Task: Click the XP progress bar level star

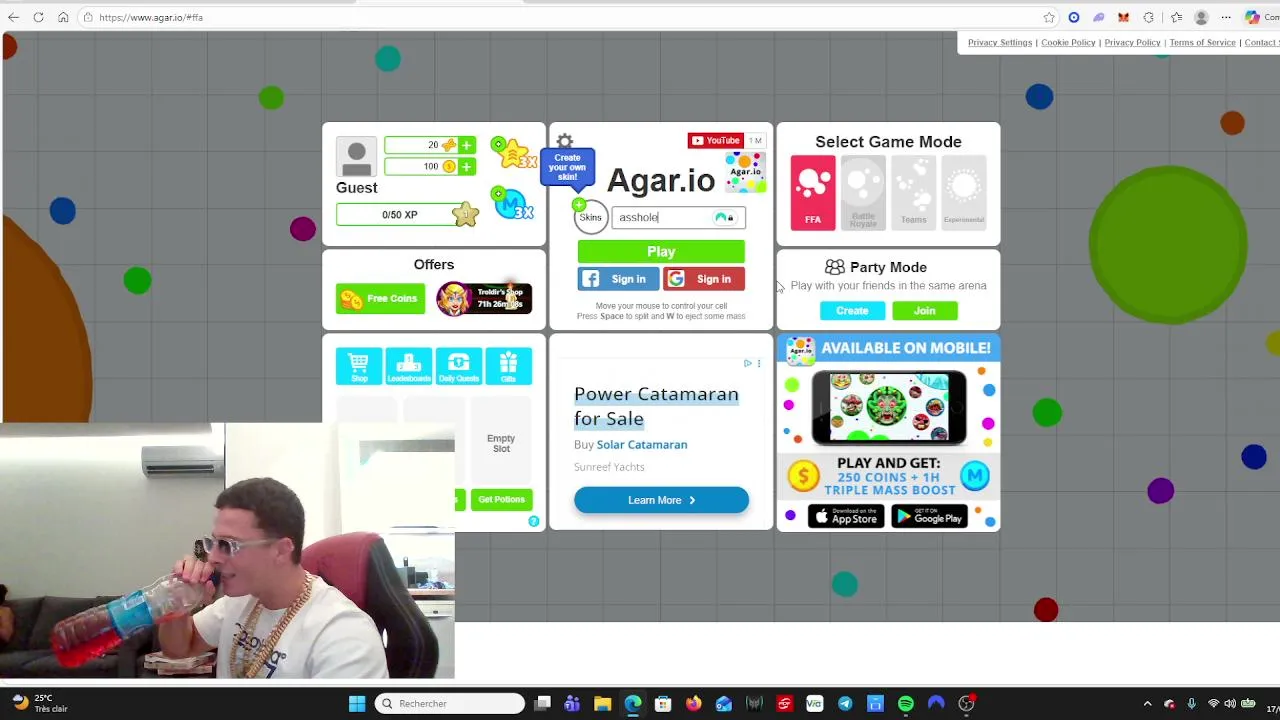Action: [x=465, y=214]
